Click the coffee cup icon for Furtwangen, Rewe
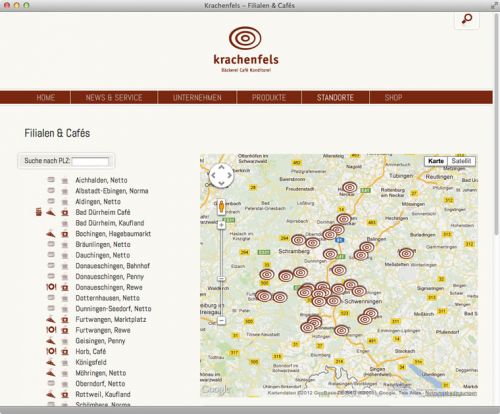Viewport: 500px width, 414px height. (x=65, y=330)
